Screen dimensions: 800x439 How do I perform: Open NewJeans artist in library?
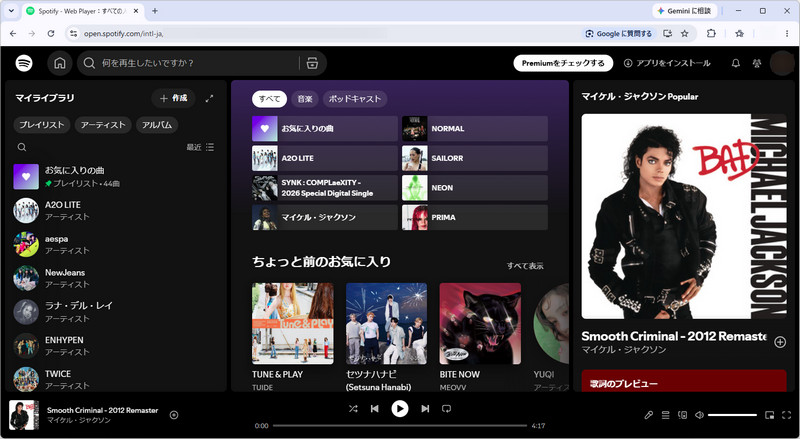[x=115, y=278]
